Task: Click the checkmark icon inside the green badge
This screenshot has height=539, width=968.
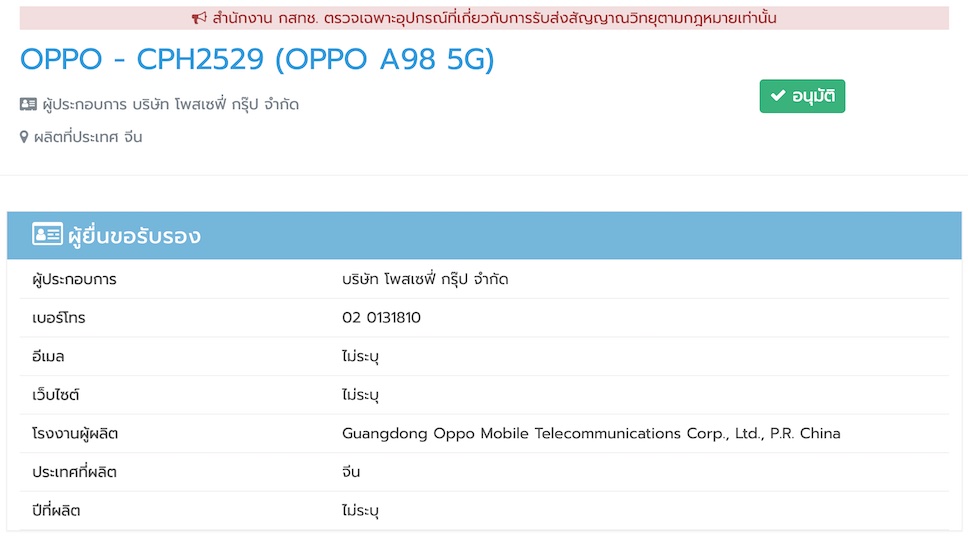Action: click(778, 97)
